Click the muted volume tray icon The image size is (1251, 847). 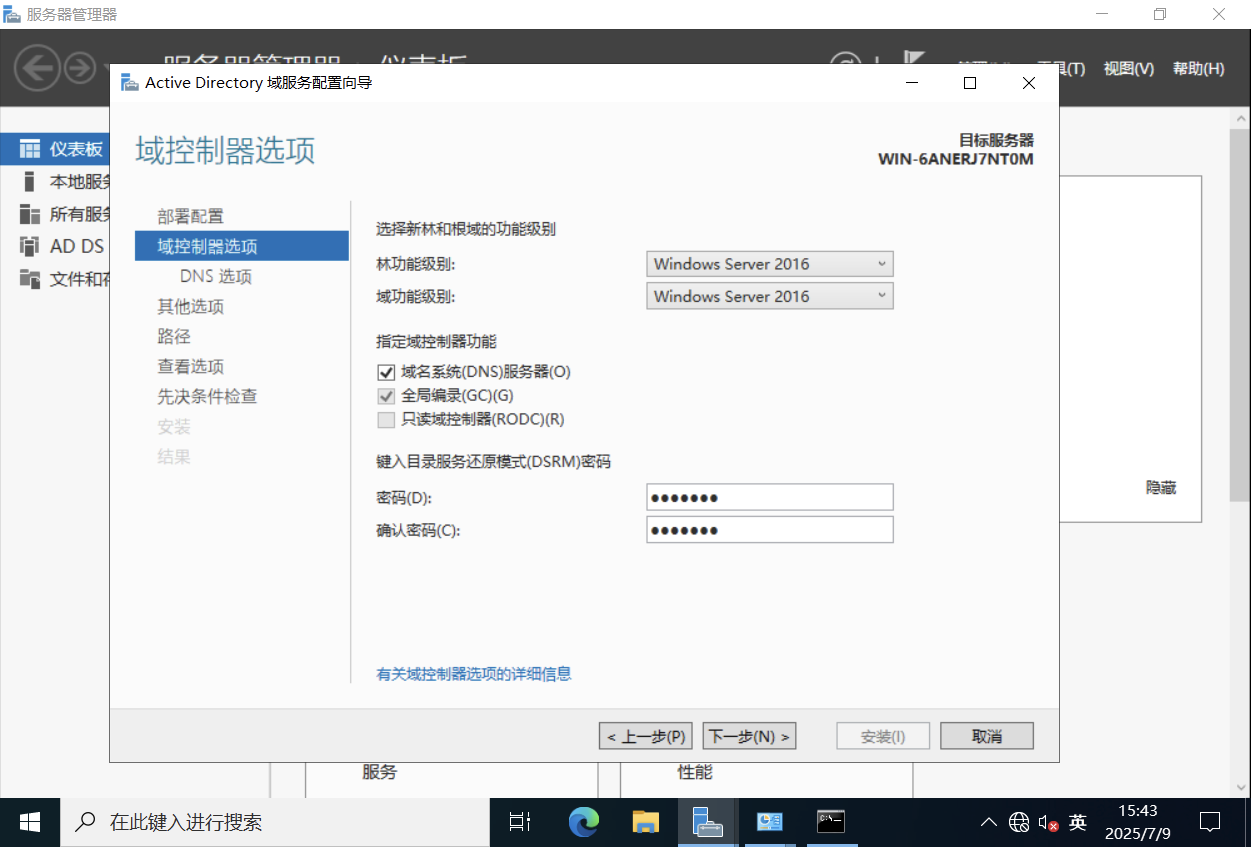1048,822
